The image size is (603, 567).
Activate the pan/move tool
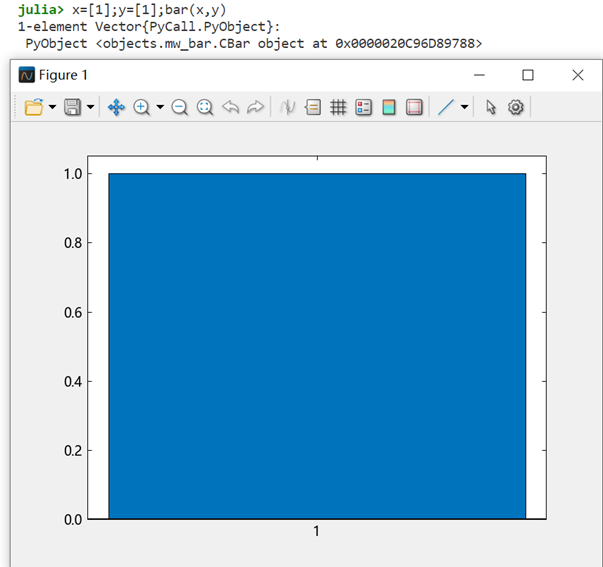[116, 107]
